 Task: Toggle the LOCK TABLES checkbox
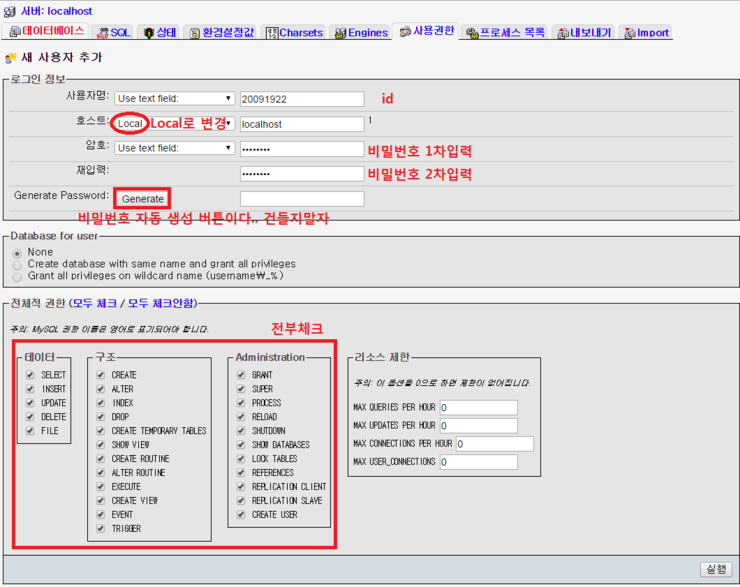pyautogui.click(x=241, y=459)
